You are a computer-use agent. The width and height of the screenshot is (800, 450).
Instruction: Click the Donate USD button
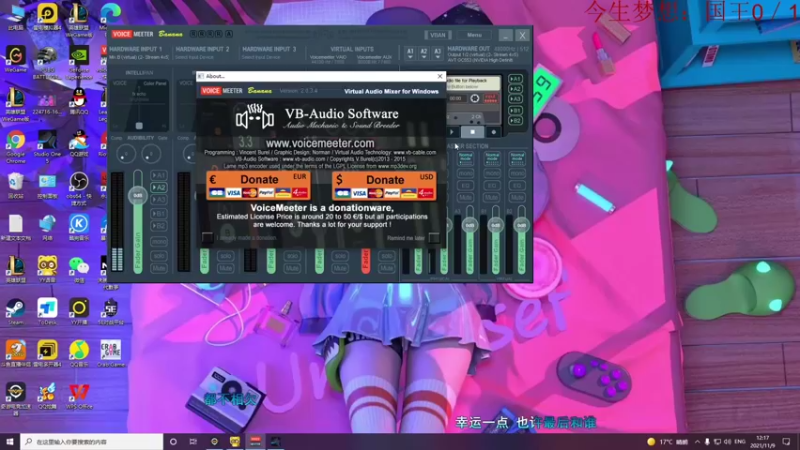click(384, 185)
